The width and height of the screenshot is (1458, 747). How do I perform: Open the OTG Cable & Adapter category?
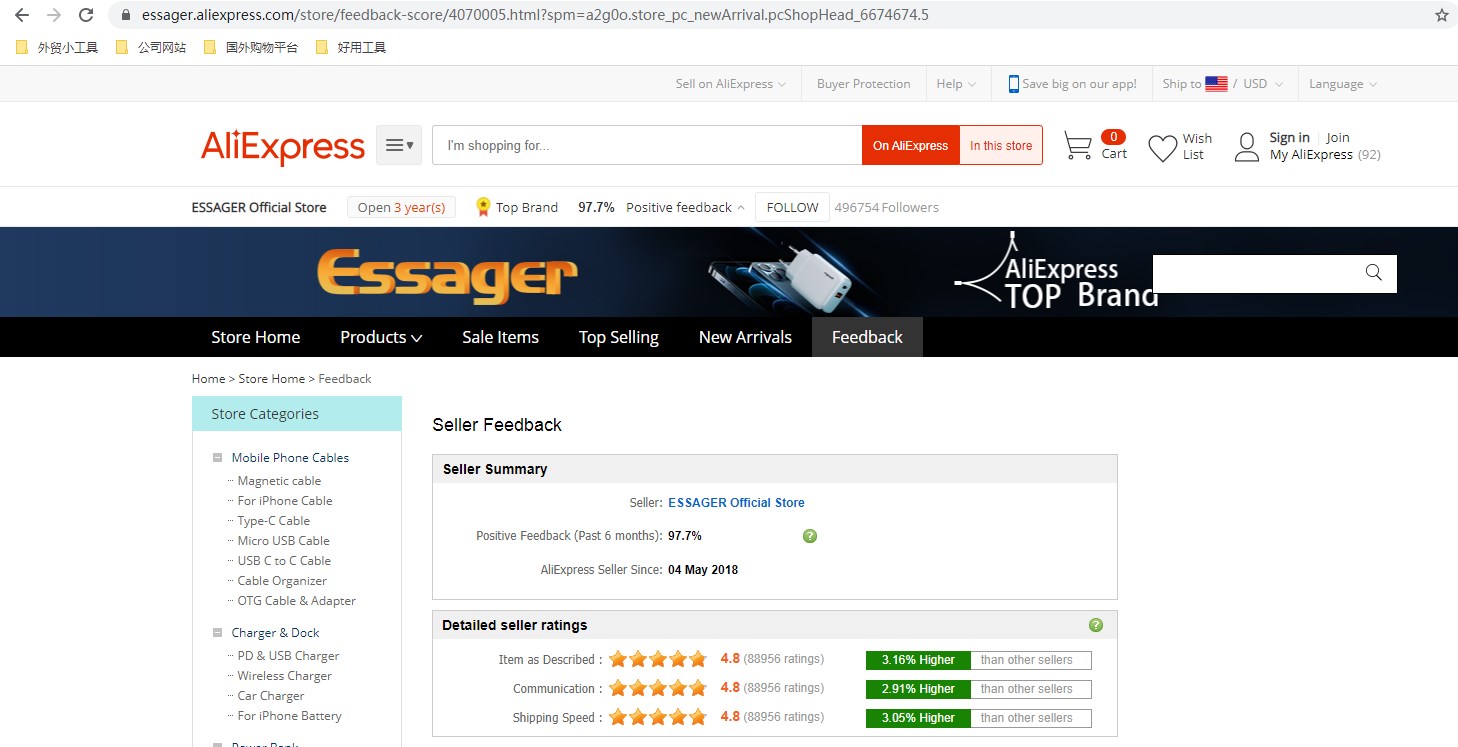(x=296, y=601)
